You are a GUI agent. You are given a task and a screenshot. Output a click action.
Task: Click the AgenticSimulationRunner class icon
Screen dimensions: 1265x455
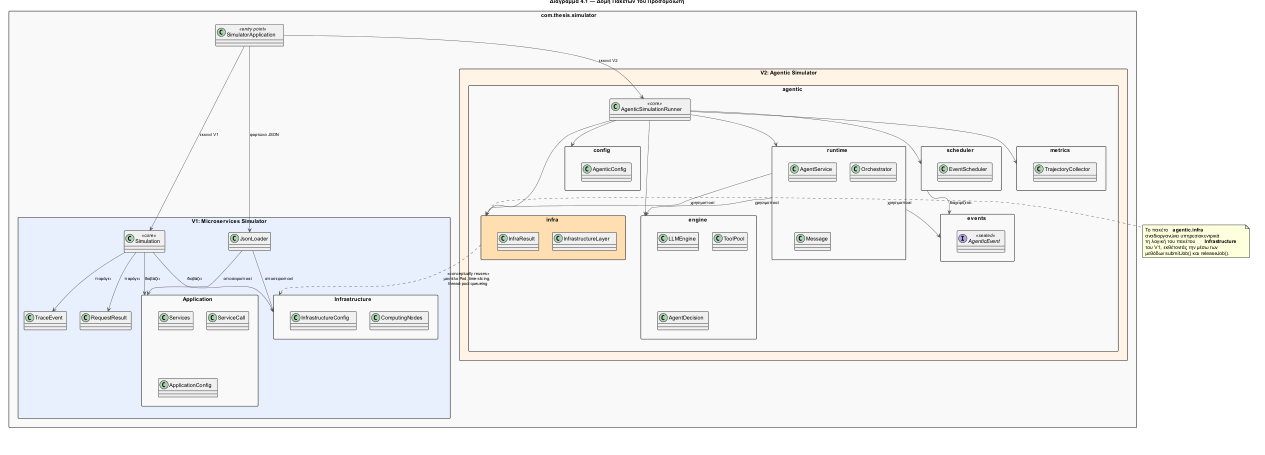coord(616,106)
